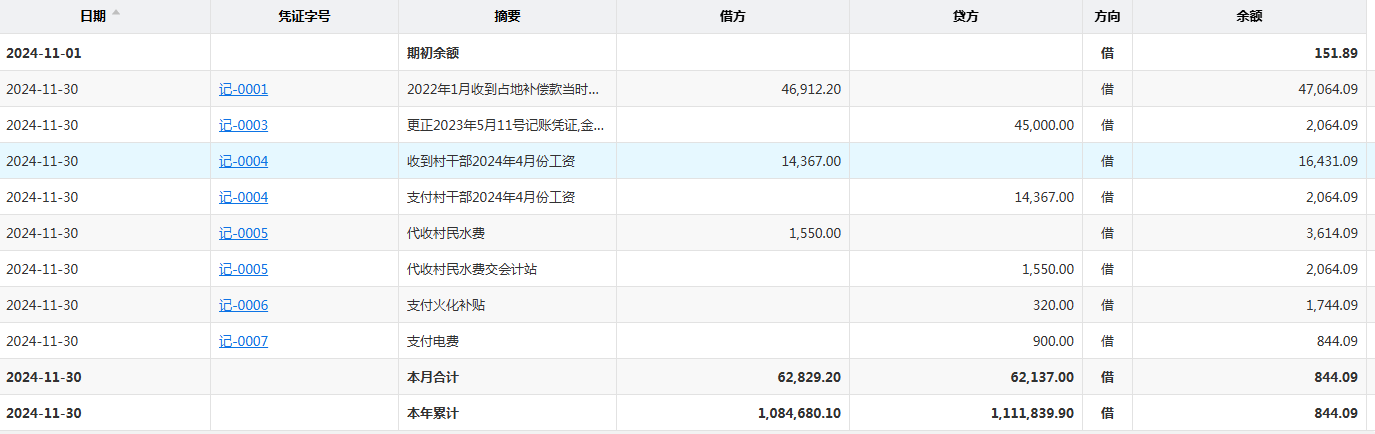Open voucher link 记-0001
The height and width of the screenshot is (434, 1375).
click(243, 89)
